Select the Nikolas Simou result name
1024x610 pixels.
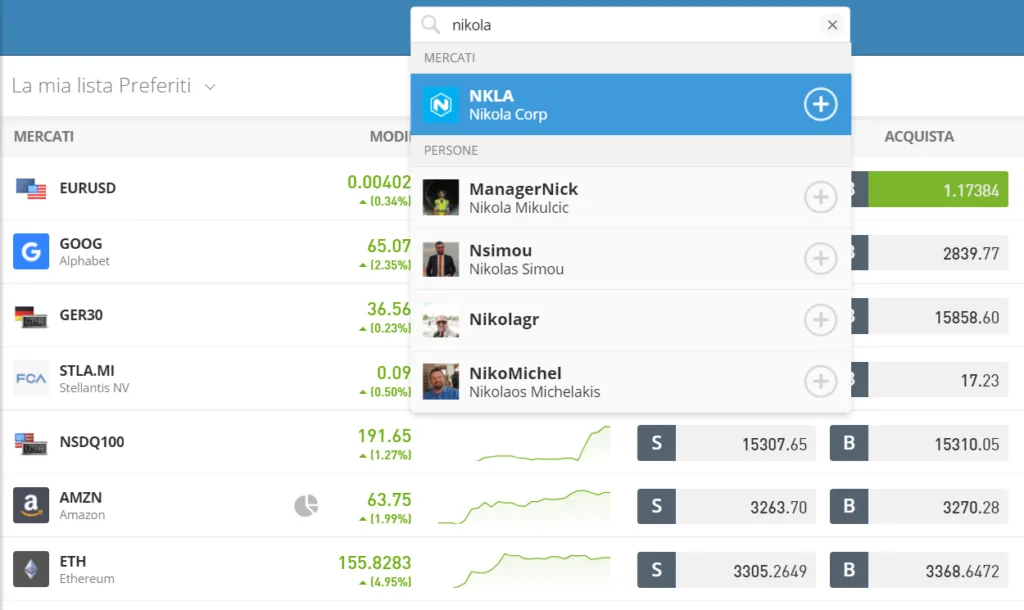click(516, 269)
